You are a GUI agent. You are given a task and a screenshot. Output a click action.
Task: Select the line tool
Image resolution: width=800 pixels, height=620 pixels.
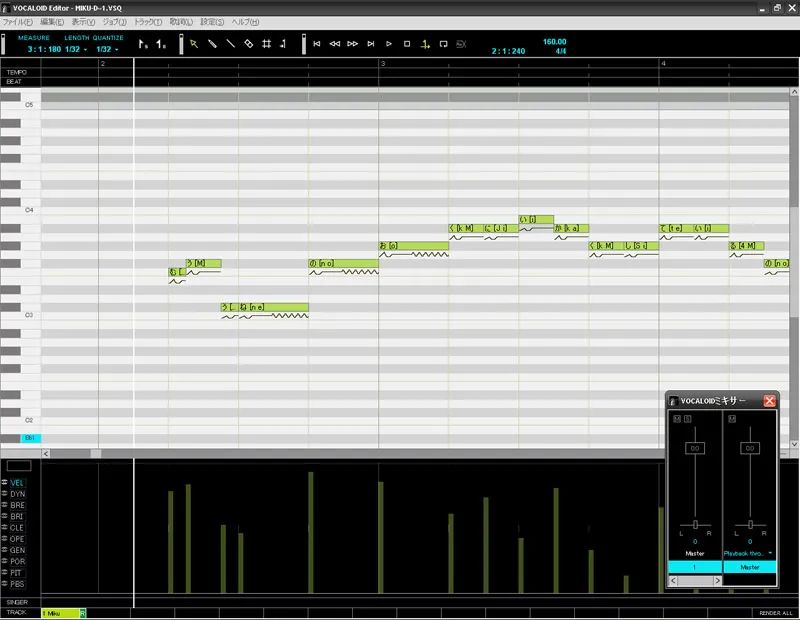(231, 44)
